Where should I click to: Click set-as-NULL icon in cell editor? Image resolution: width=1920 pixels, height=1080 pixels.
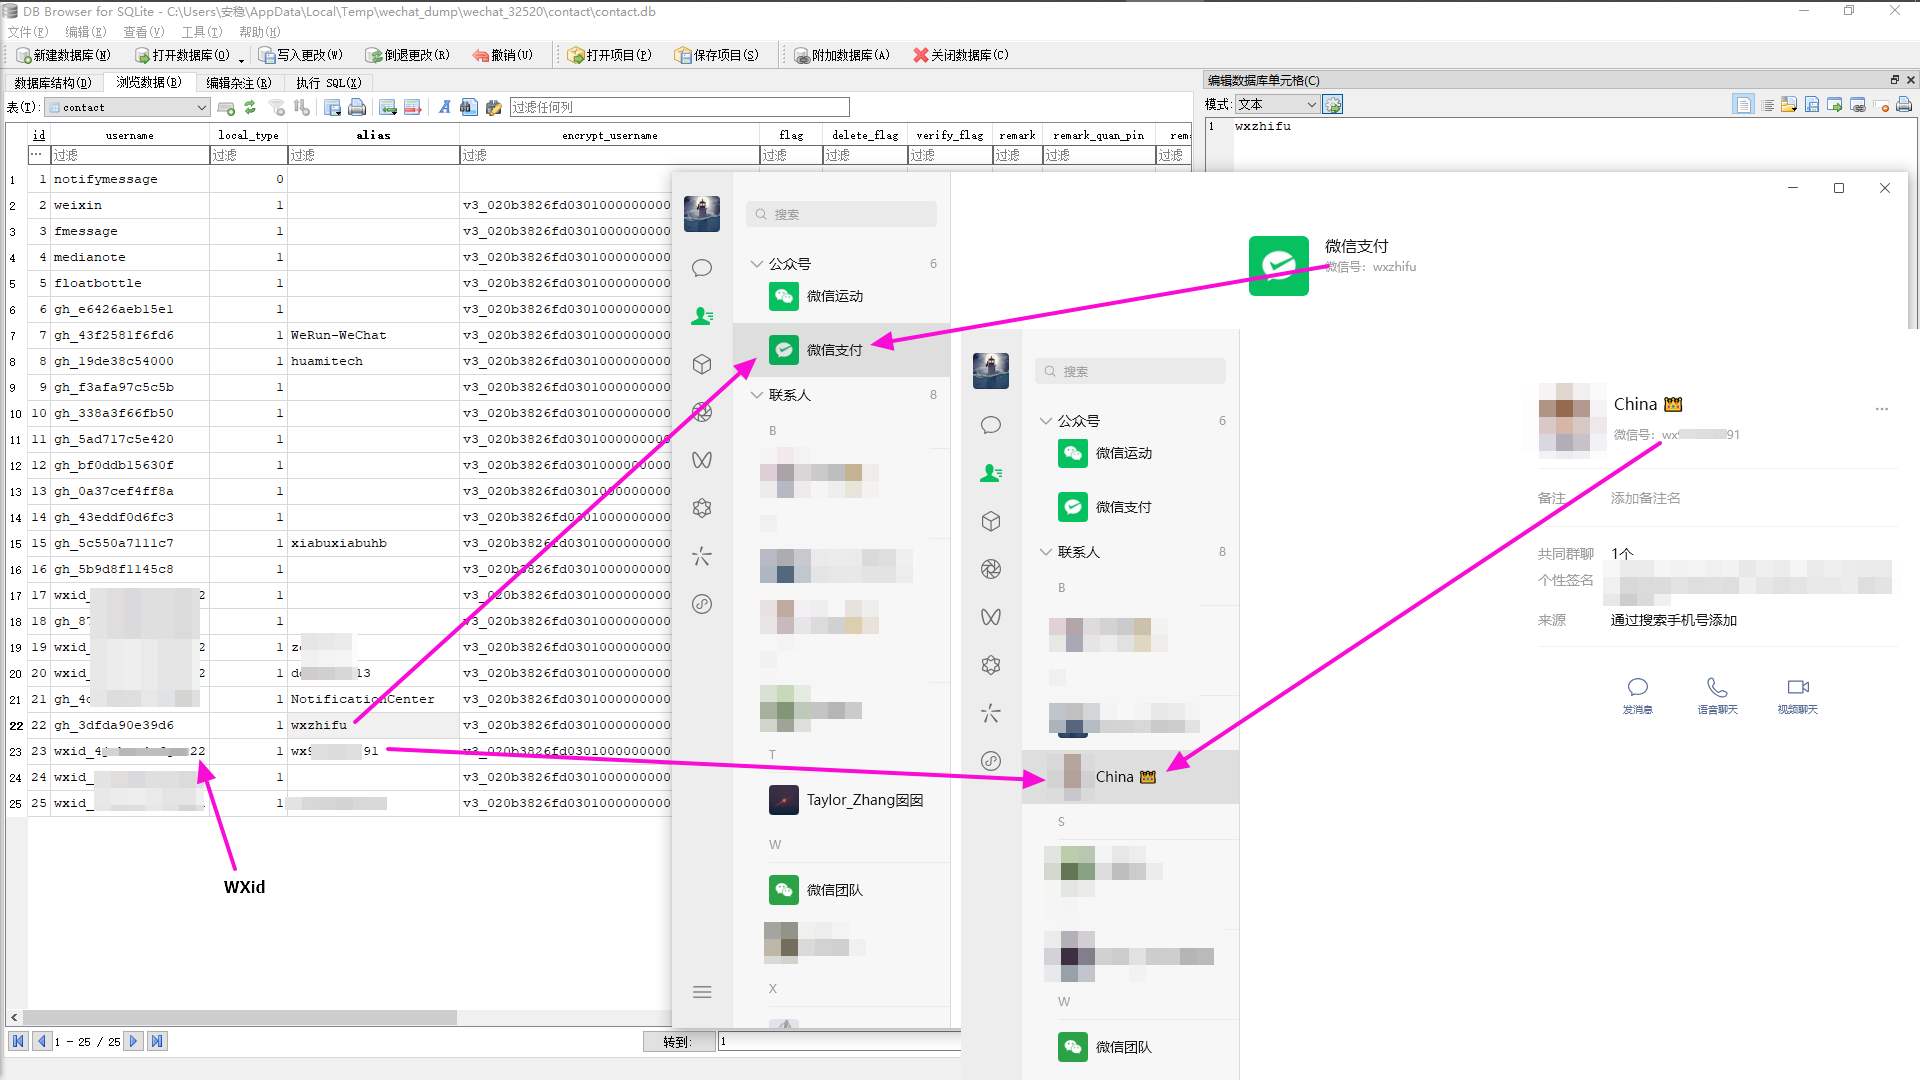pyautogui.click(x=1881, y=104)
